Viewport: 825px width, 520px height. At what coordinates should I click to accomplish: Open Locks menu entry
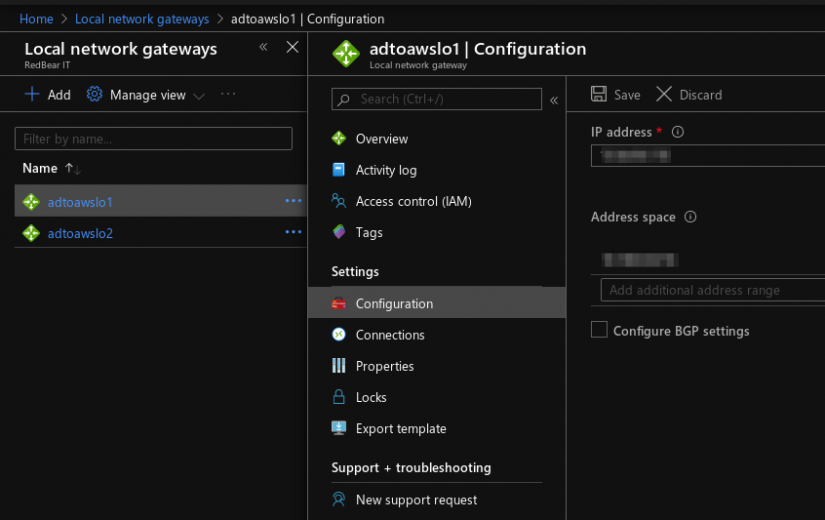pyautogui.click(x=371, y=397)
